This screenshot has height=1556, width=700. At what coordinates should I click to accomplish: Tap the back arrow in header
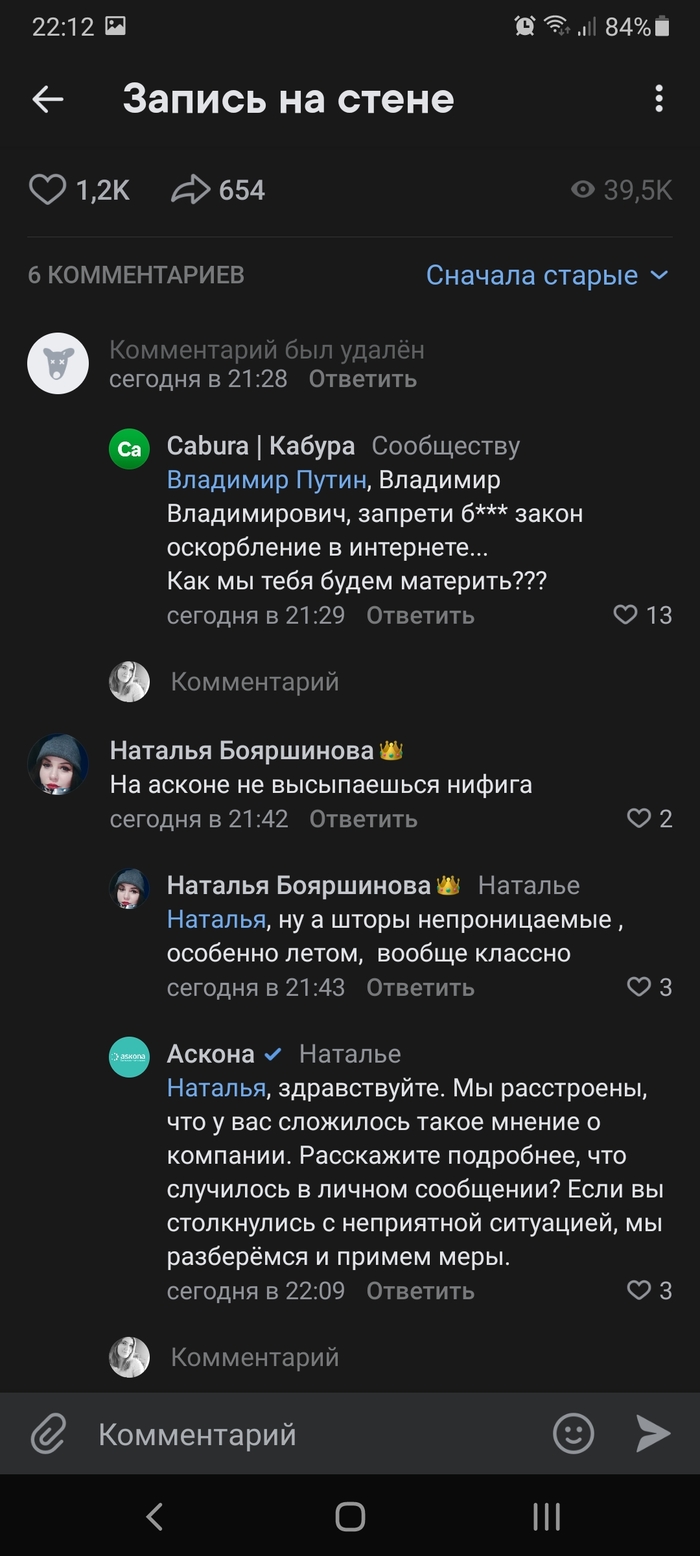[47, 99]
